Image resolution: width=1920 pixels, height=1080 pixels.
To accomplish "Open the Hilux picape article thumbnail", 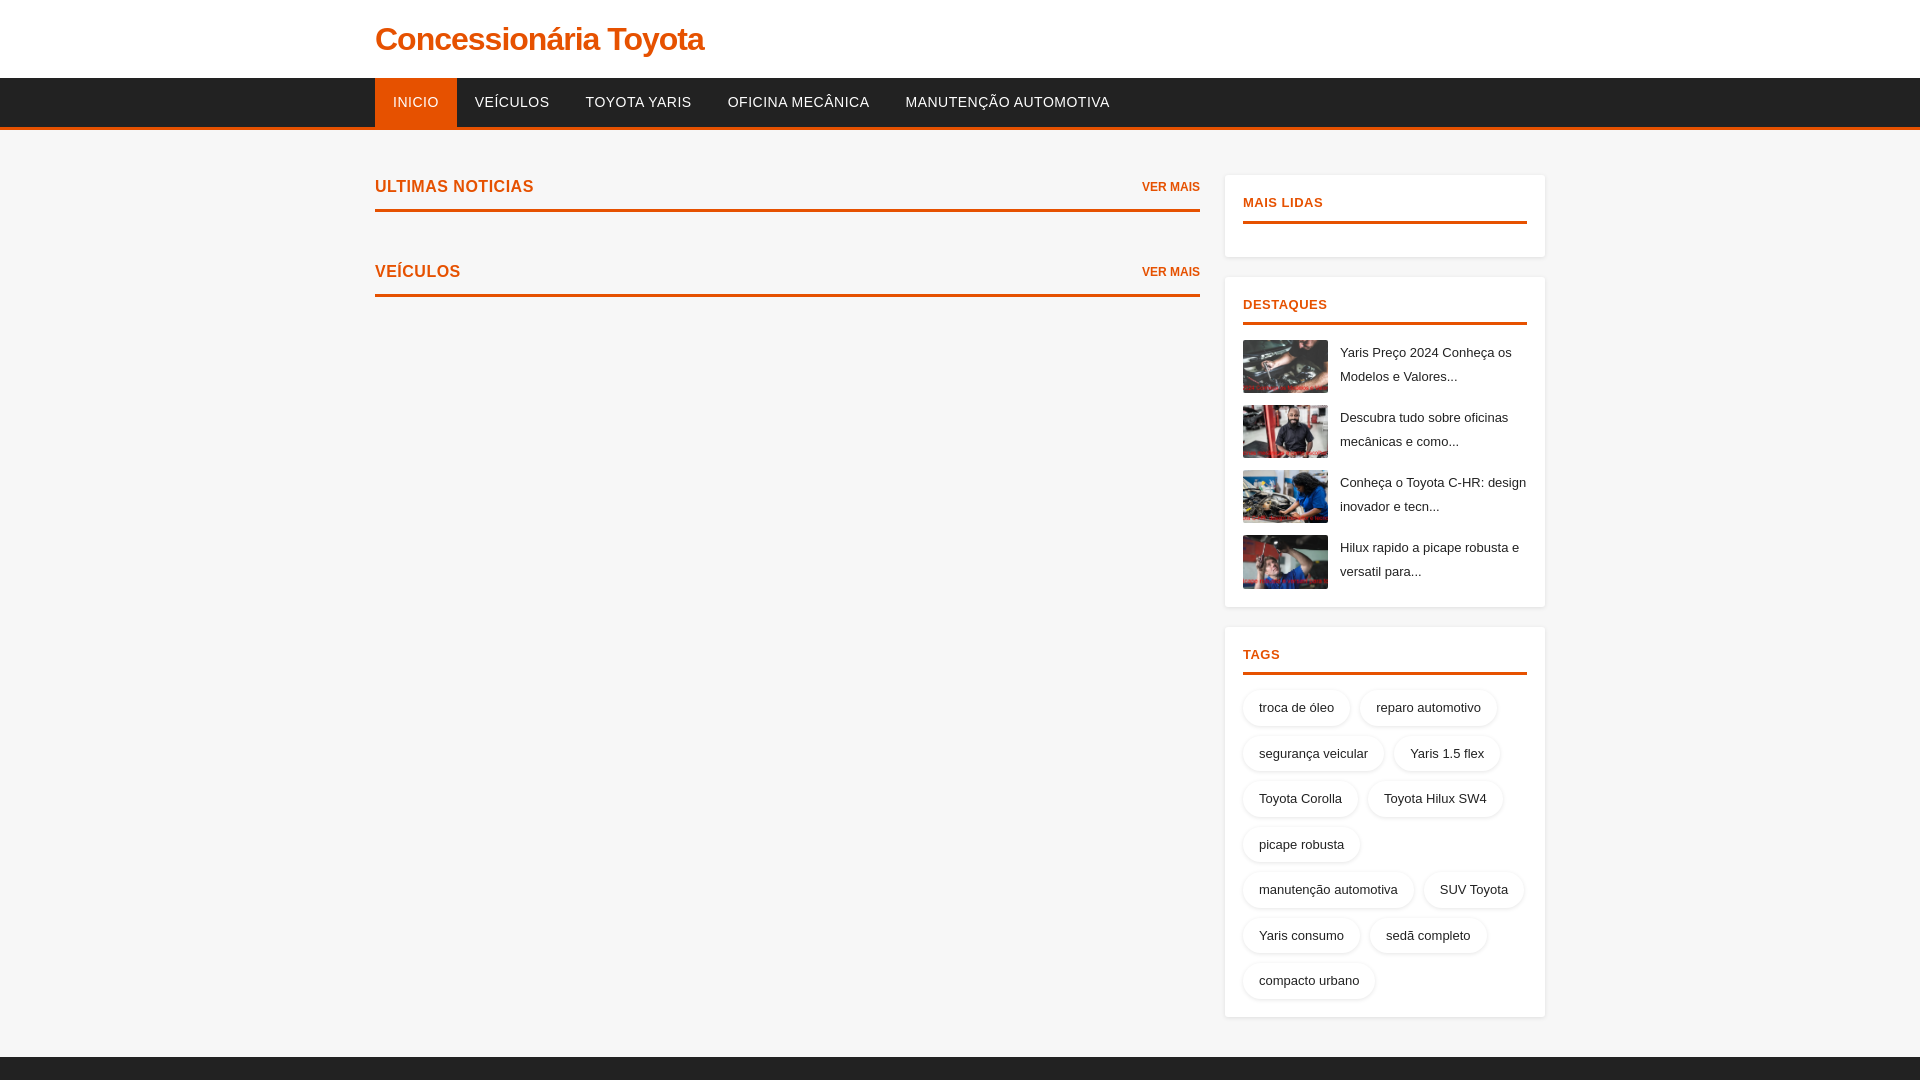I will pos(1285,562).
